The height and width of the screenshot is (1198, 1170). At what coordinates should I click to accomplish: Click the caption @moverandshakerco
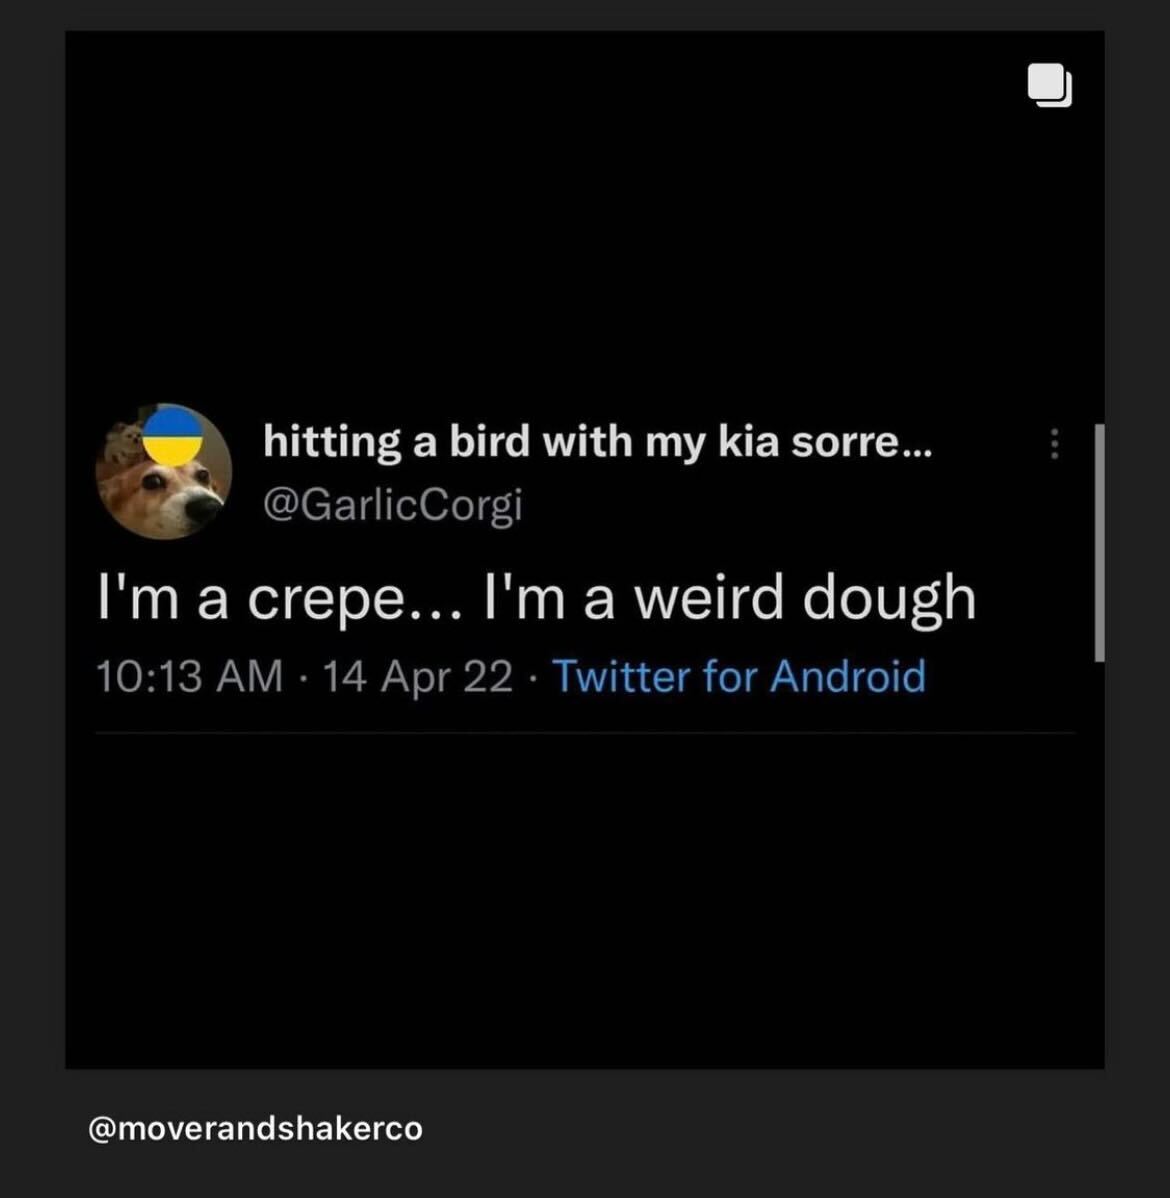(x=253, y=1129)
